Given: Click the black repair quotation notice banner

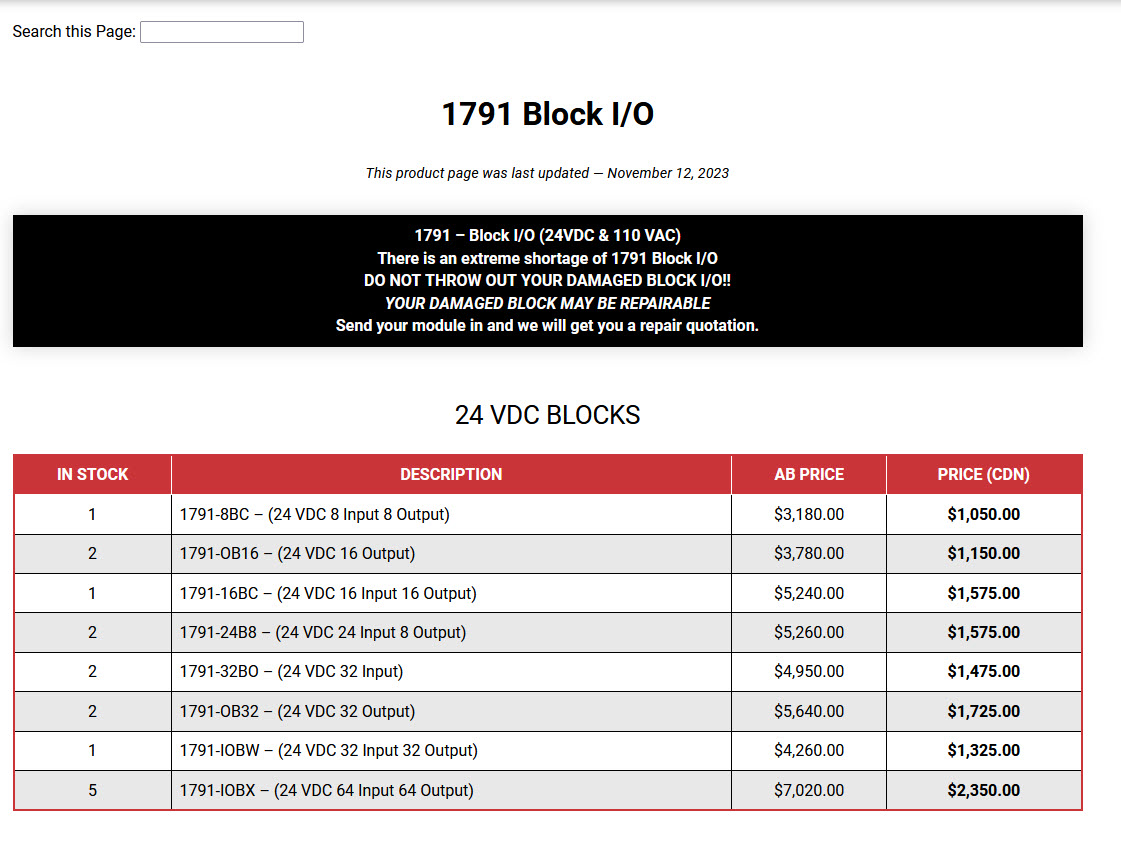Looking at the screenshot, I should [548, 281].
